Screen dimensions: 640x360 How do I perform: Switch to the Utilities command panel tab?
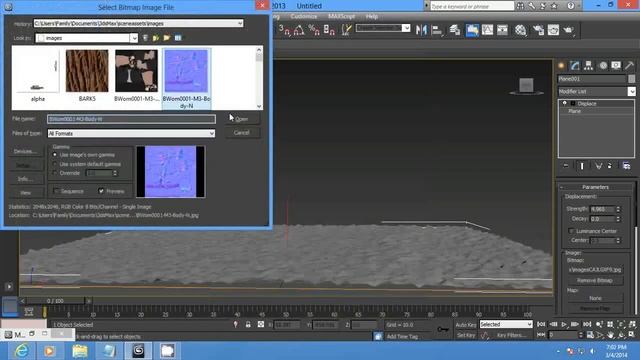[629, 65]
